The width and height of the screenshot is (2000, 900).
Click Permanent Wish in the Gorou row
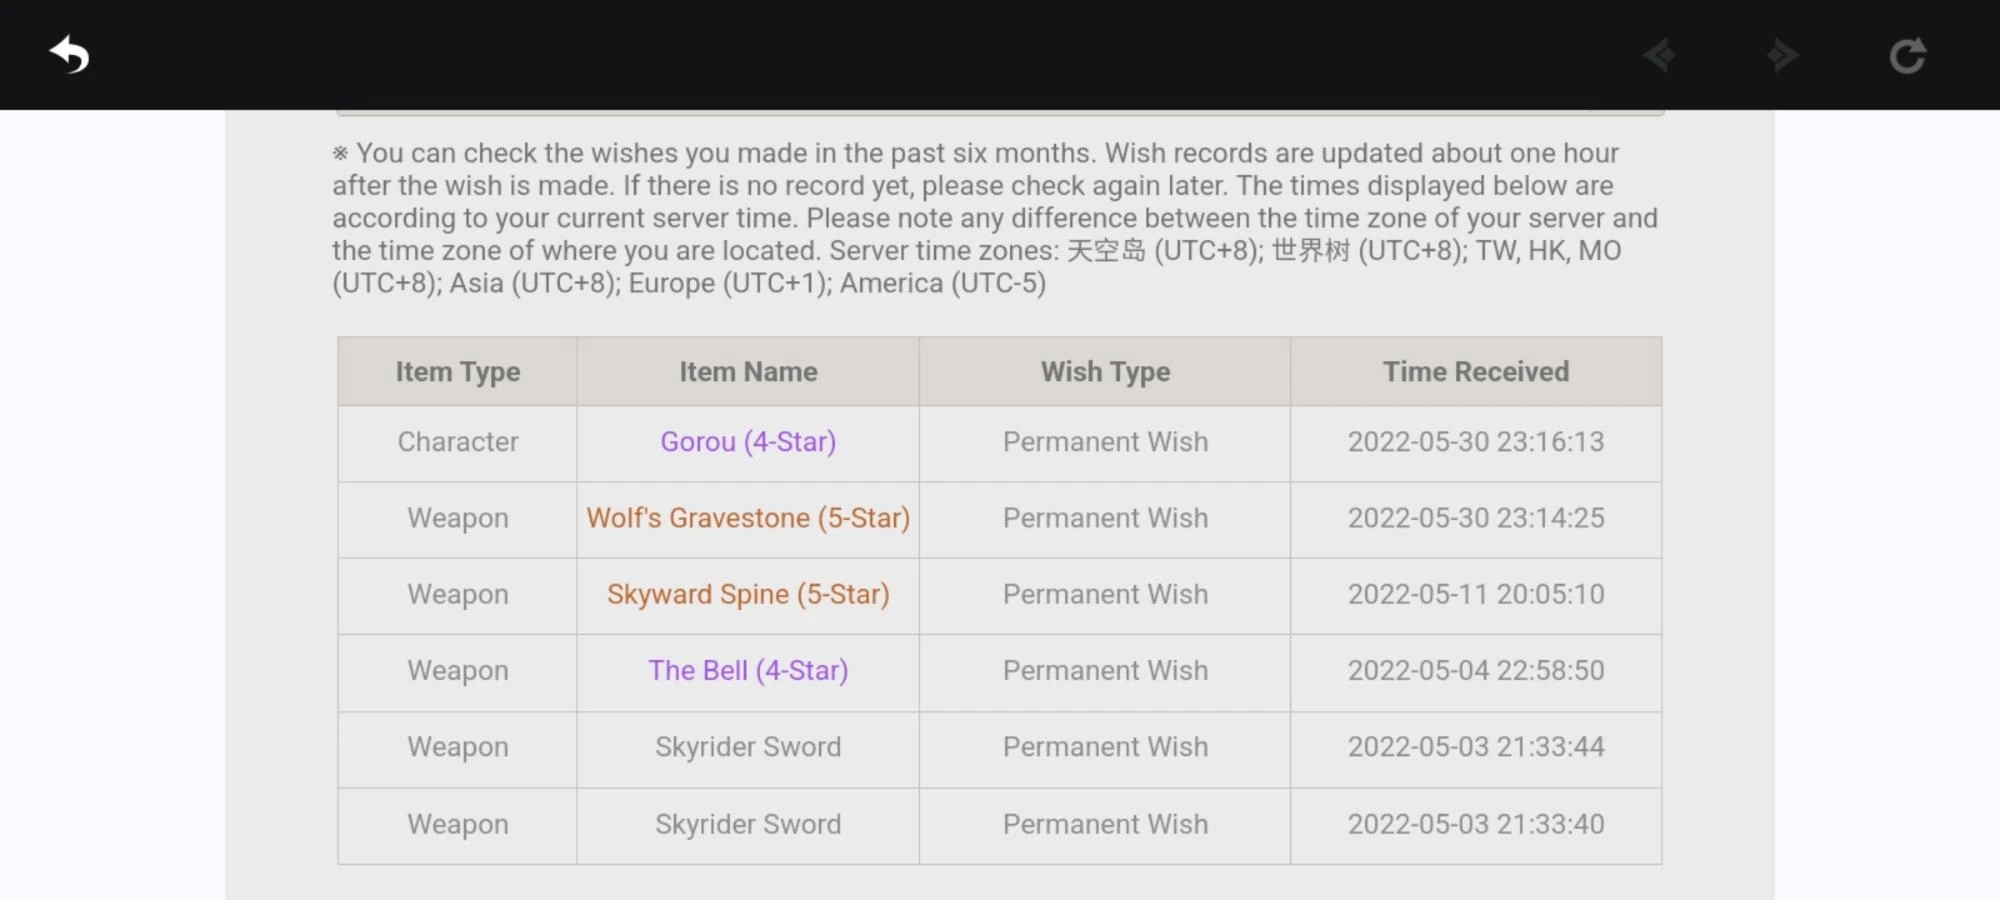(x=1105, y=442)
